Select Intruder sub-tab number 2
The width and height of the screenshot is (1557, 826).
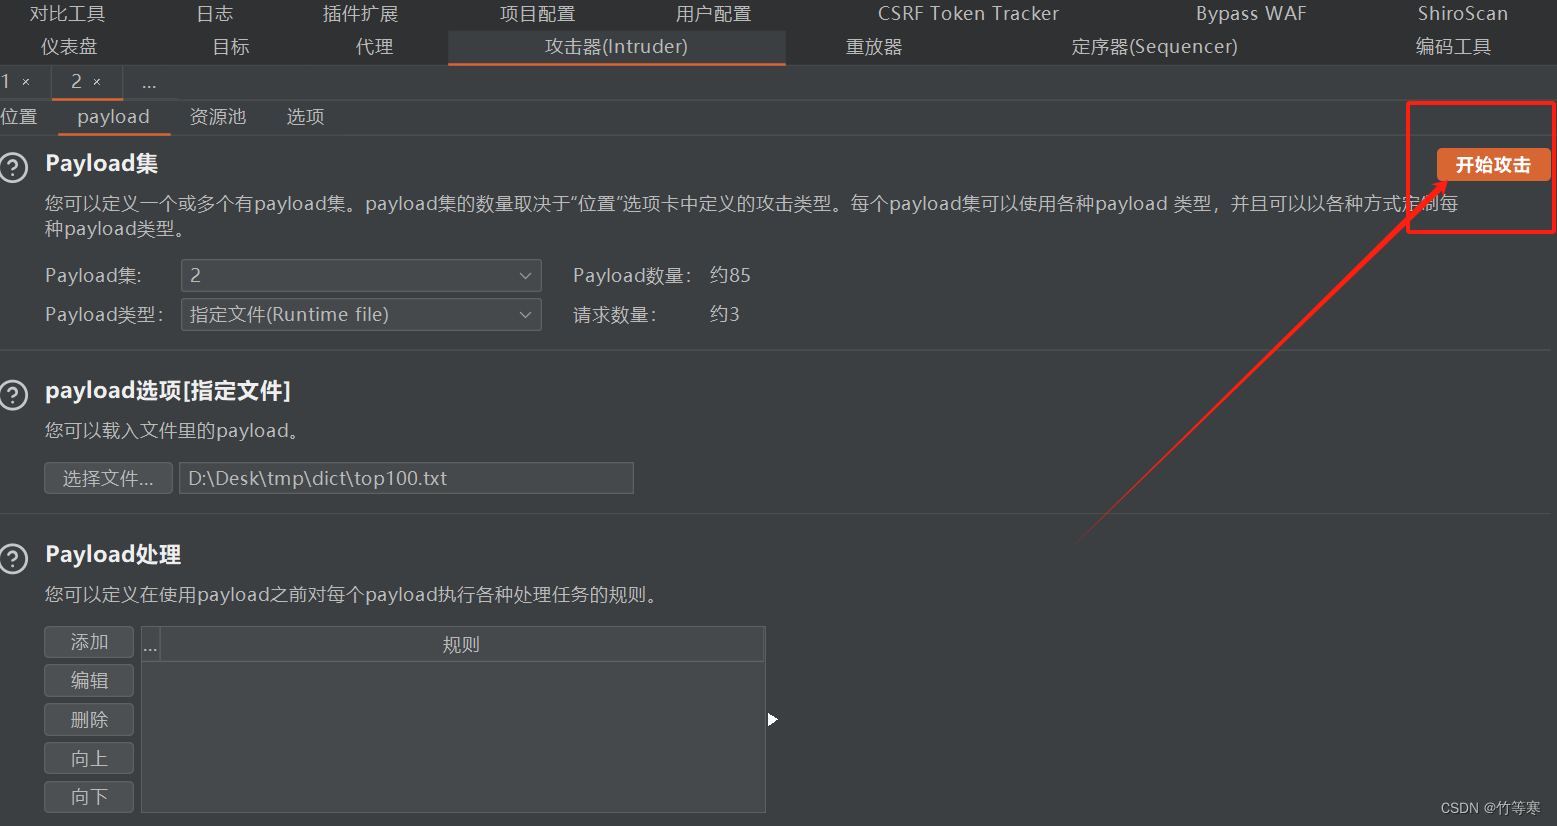tap(76, 82)
